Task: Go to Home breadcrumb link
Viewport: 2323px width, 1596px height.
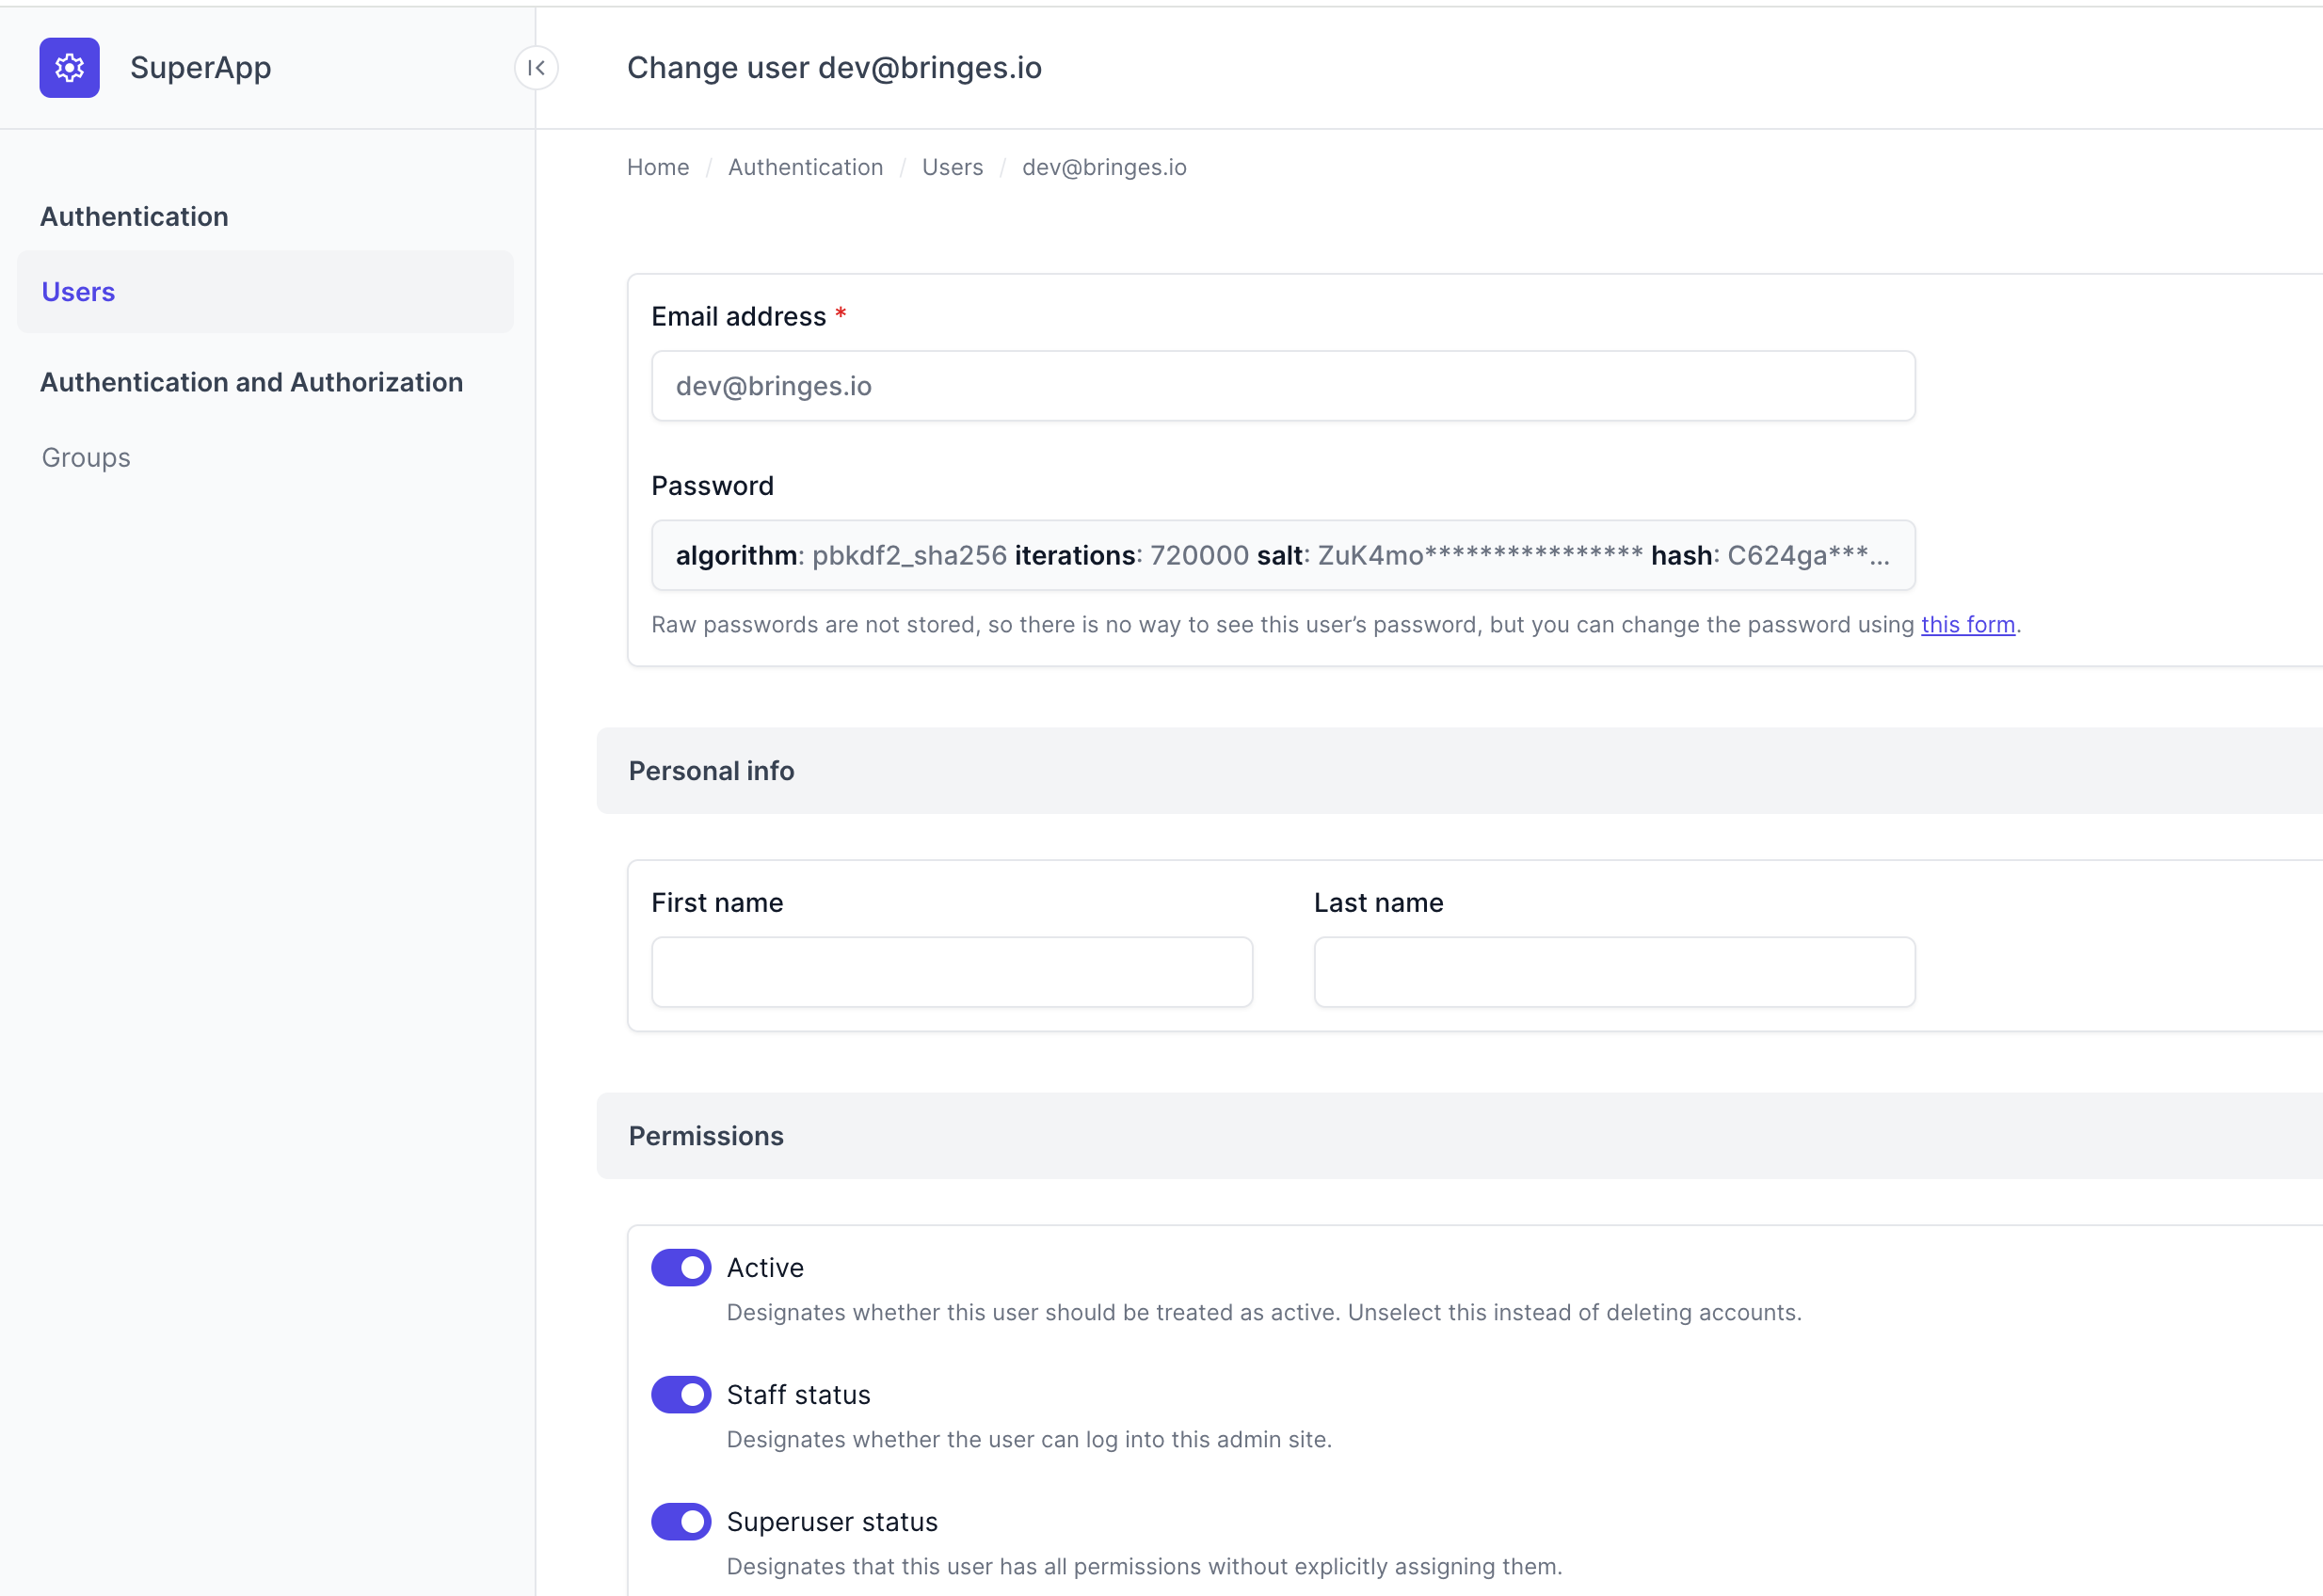Action: pos(657,167)
